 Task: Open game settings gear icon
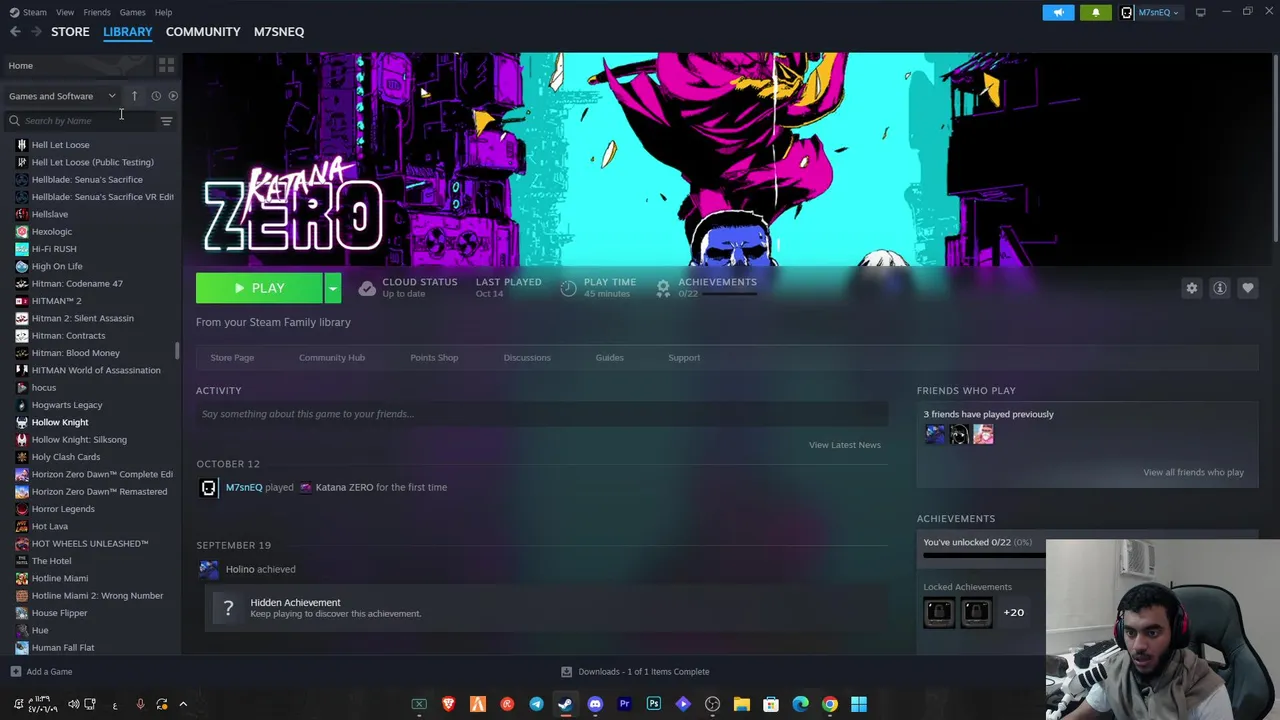pyautogui.click(x=1192, y=288)
